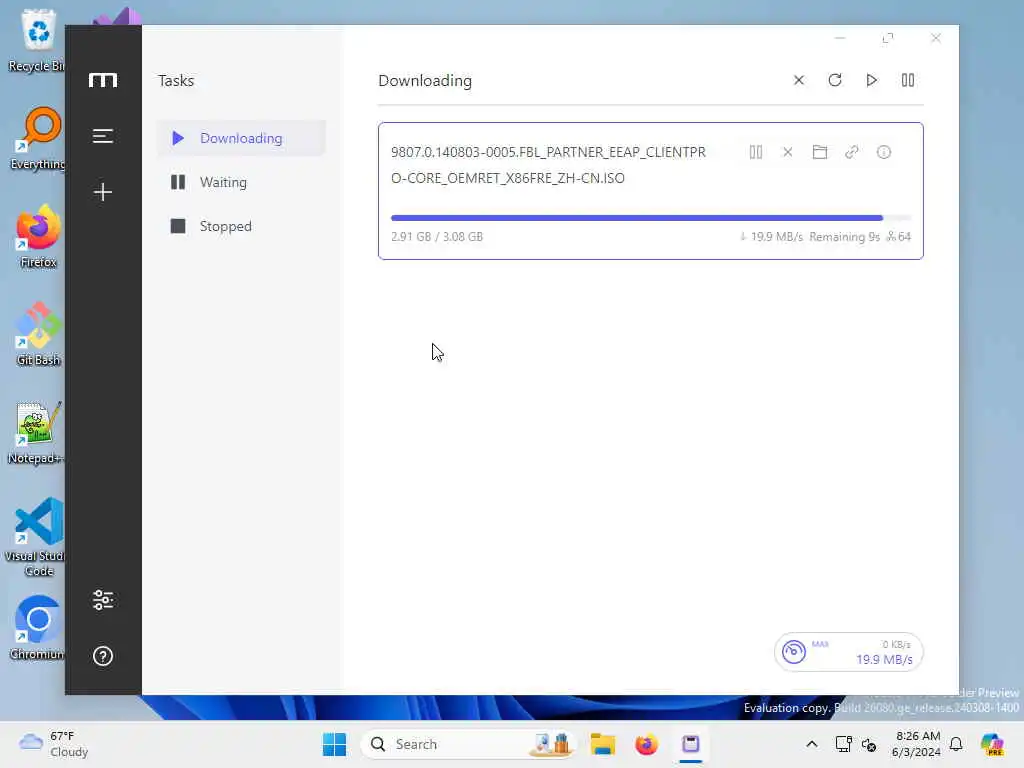This screenshot has width=1024, height=768.
Task: Show ISO file in folder
Action: tap(820, 152)
